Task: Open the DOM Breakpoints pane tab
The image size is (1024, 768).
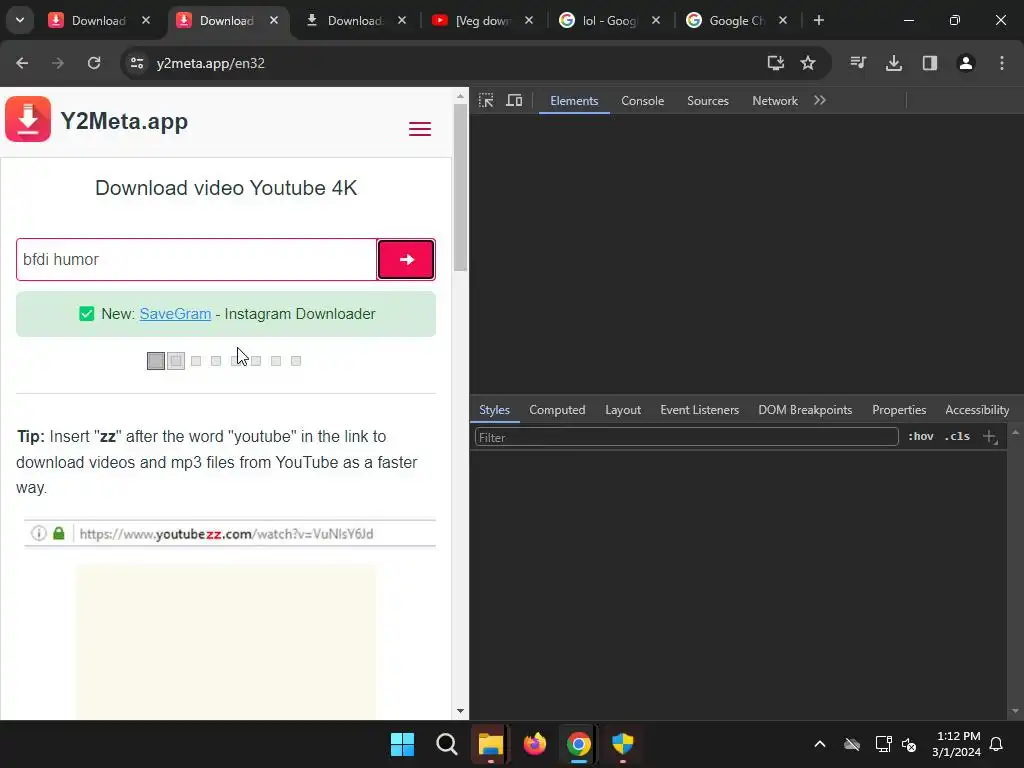Action: (805, 409)
